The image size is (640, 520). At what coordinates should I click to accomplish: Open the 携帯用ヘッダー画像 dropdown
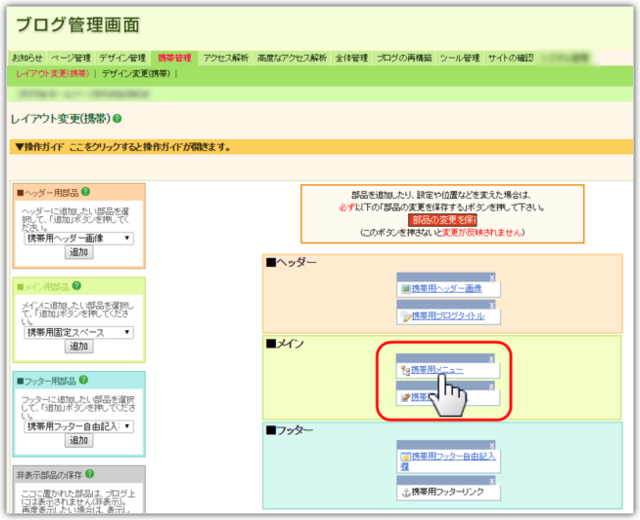coord(78,238)
